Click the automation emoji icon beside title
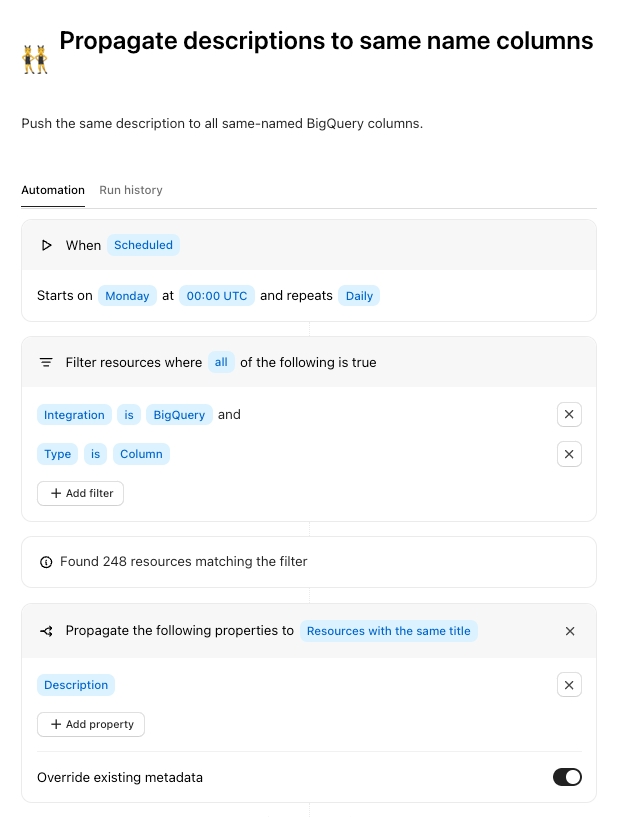 [x=35, y=60]
